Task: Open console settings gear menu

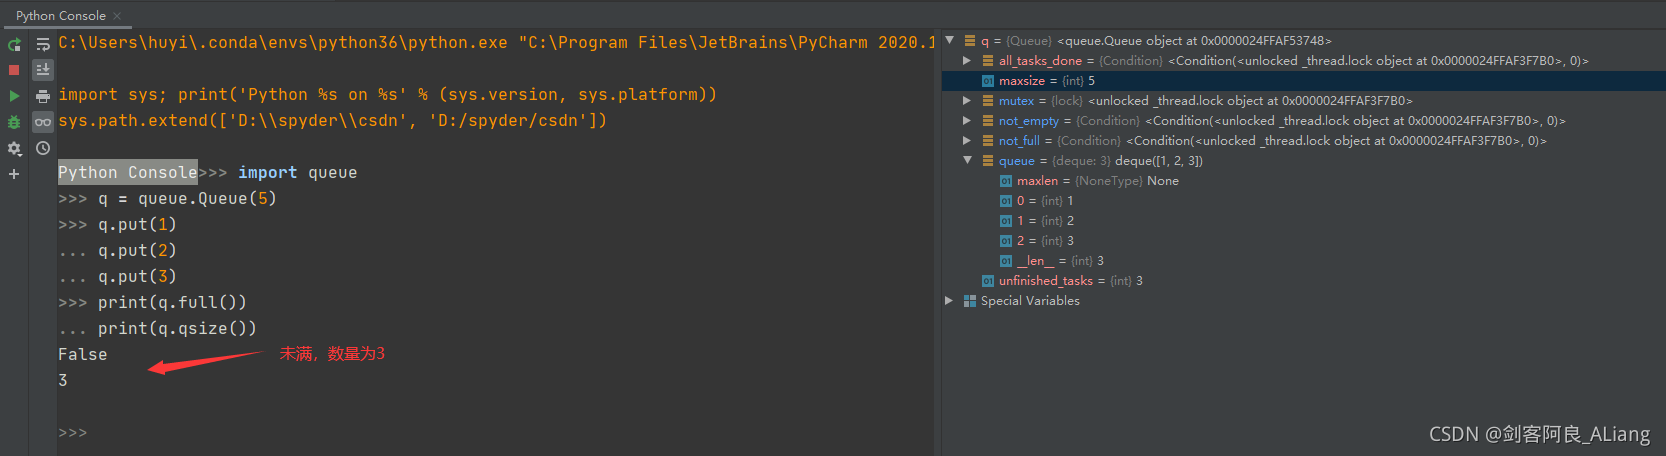Action: [14, 148]
